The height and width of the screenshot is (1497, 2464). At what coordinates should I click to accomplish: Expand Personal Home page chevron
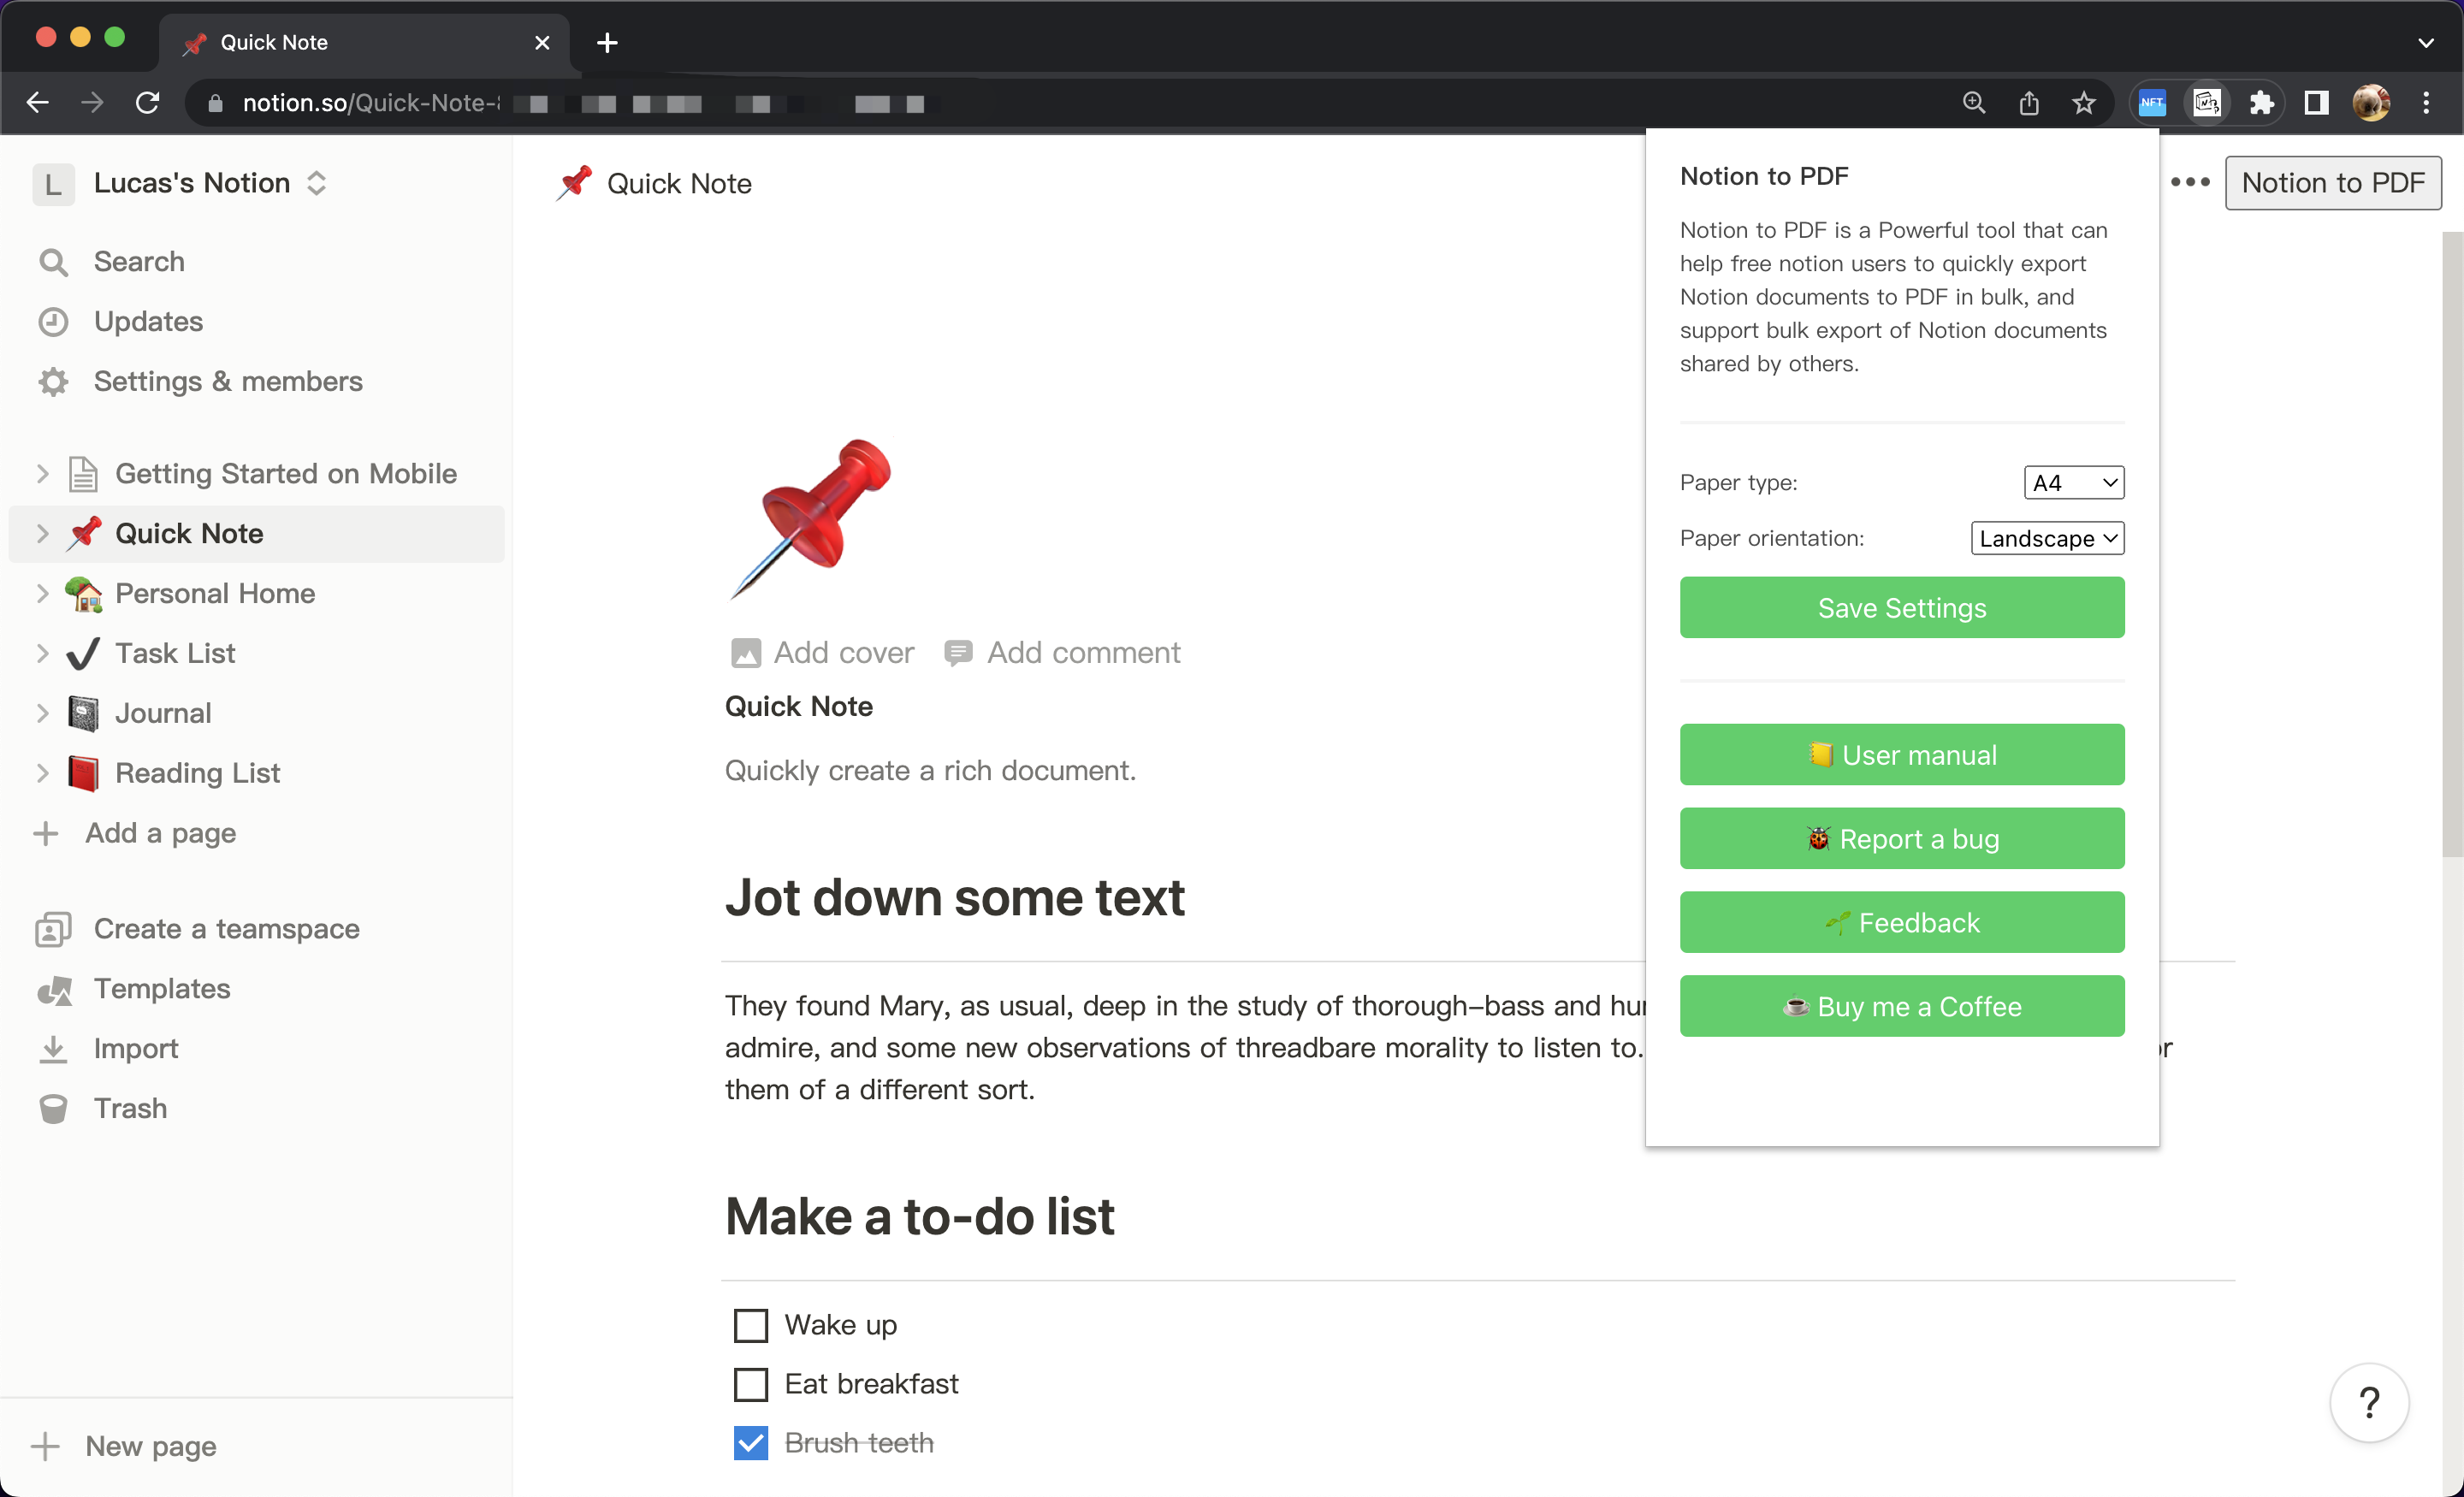[x=42, y=594]
